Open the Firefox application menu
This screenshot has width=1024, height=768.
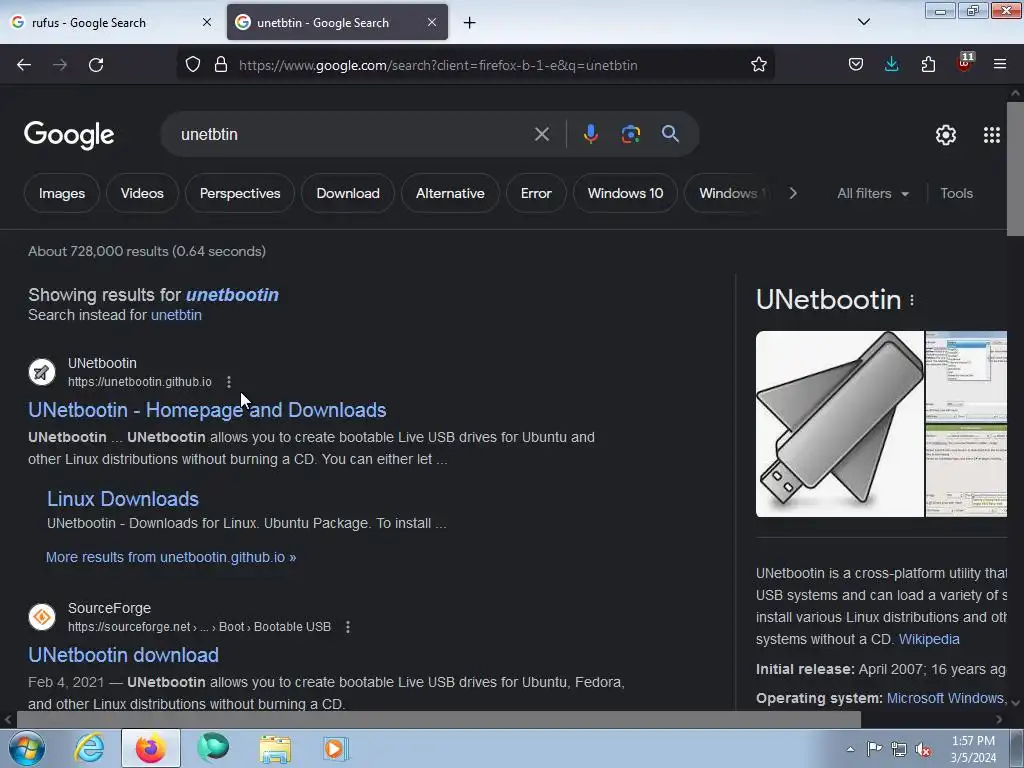point(1000,65)
